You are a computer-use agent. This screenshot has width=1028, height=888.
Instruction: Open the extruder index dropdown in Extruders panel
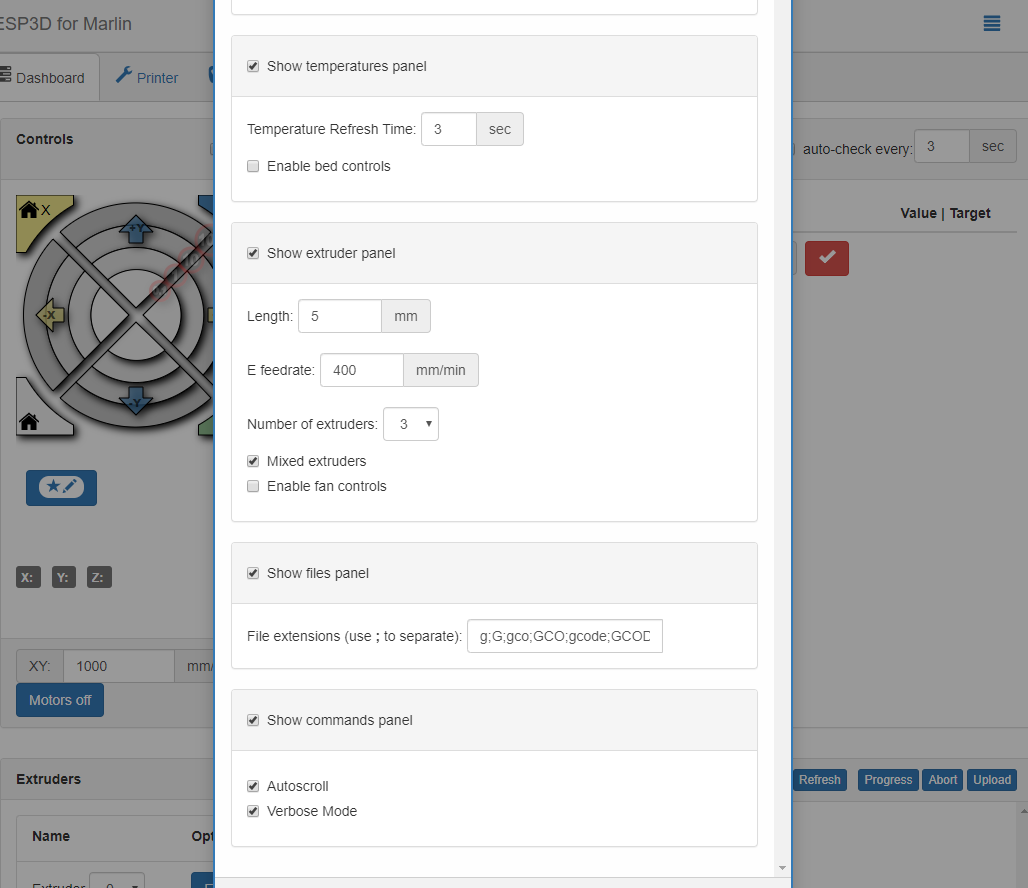pyautogui.click(x=117, y=882)
